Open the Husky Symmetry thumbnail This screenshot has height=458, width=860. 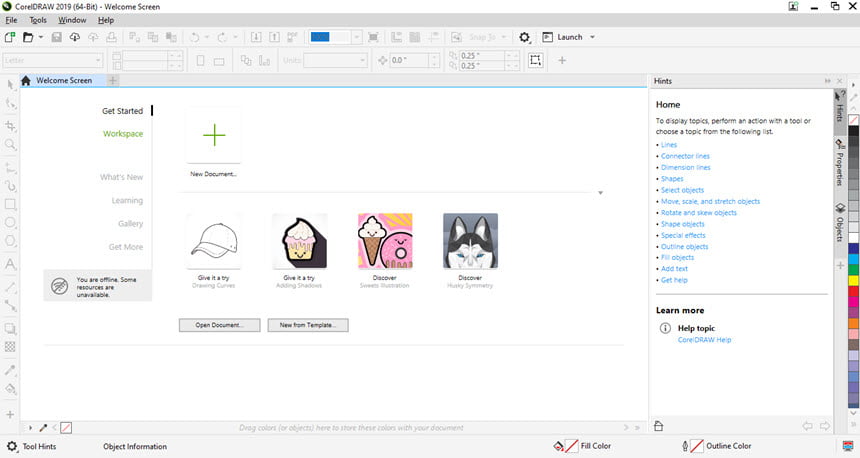(x=470, y=241)
